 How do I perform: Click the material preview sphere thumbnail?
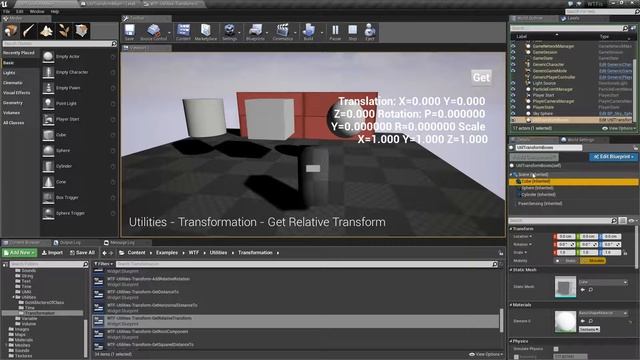tap(565, 321)
